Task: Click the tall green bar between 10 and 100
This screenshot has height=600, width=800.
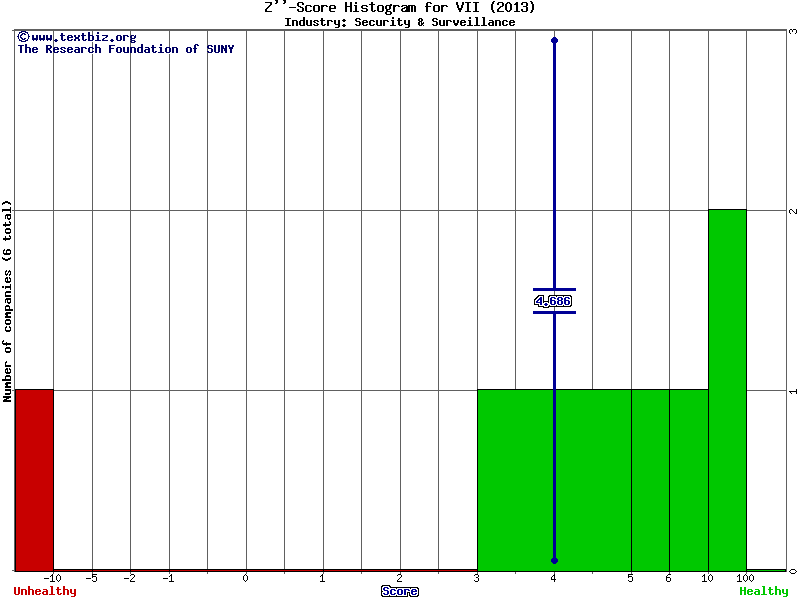Action: point(727,390)
